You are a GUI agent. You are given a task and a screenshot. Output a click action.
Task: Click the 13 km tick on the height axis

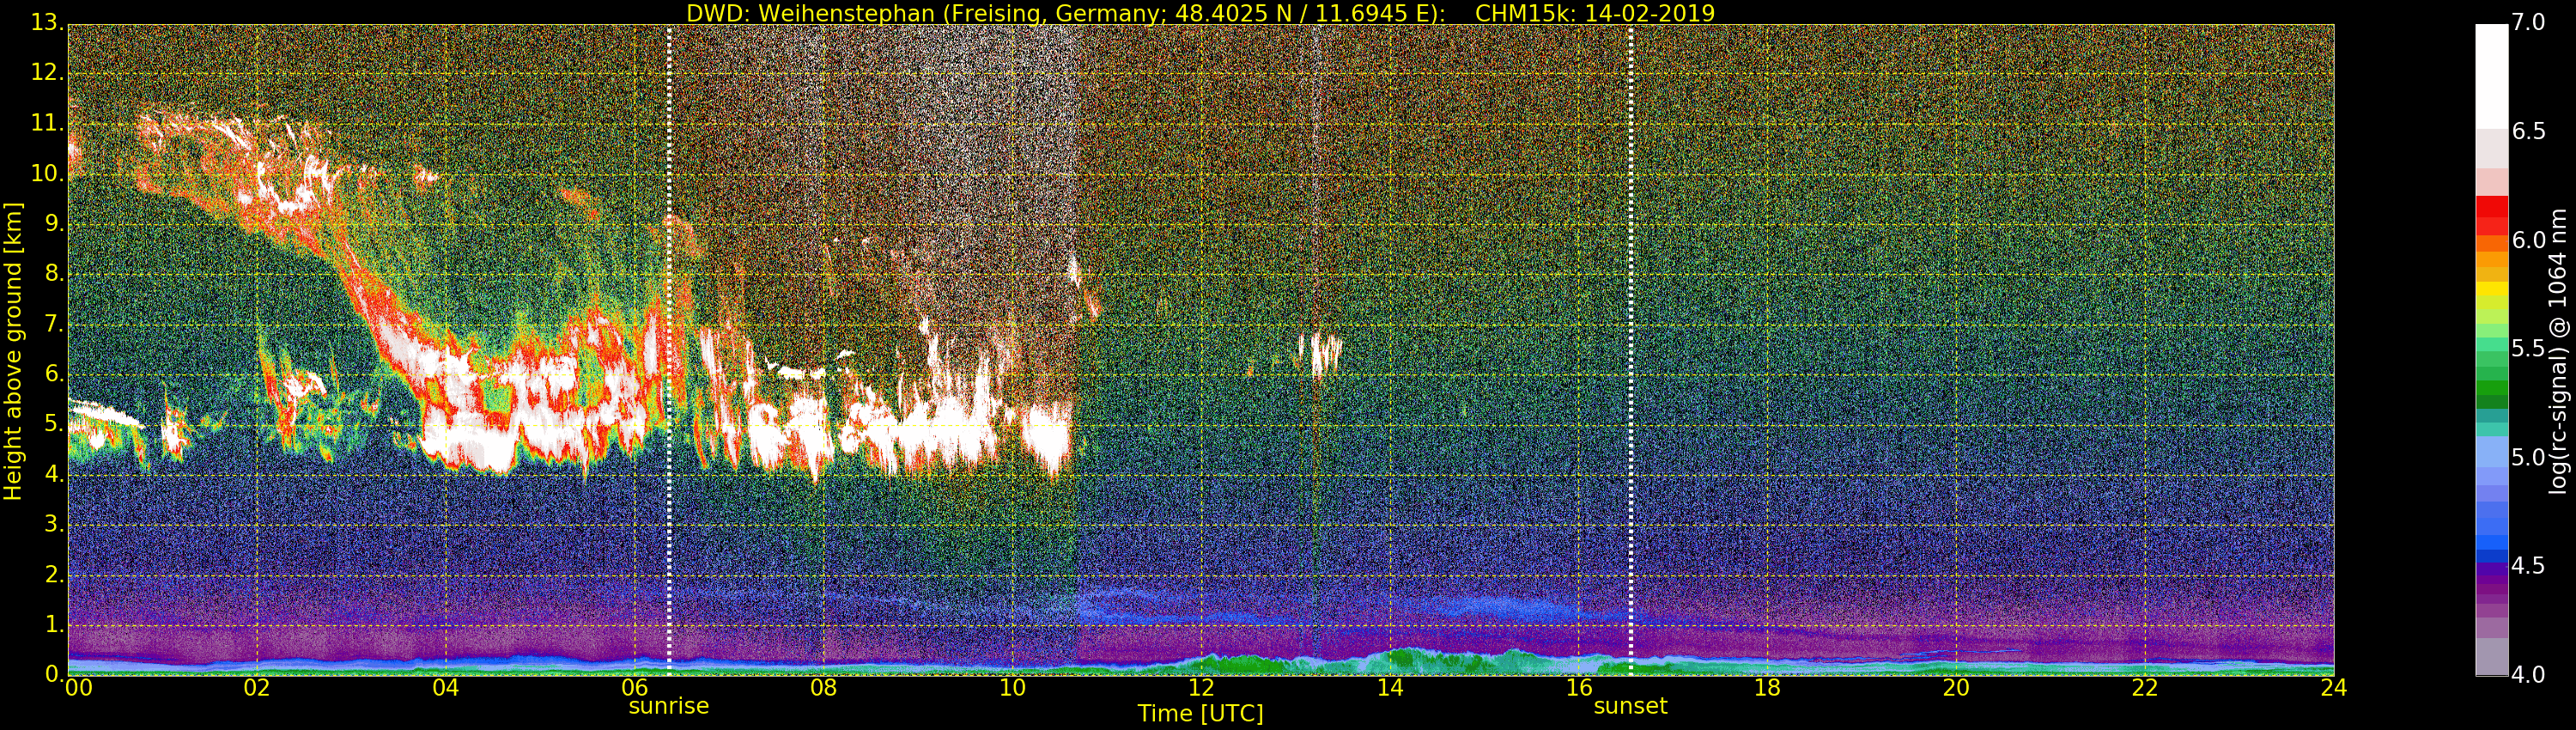point(48,23)
